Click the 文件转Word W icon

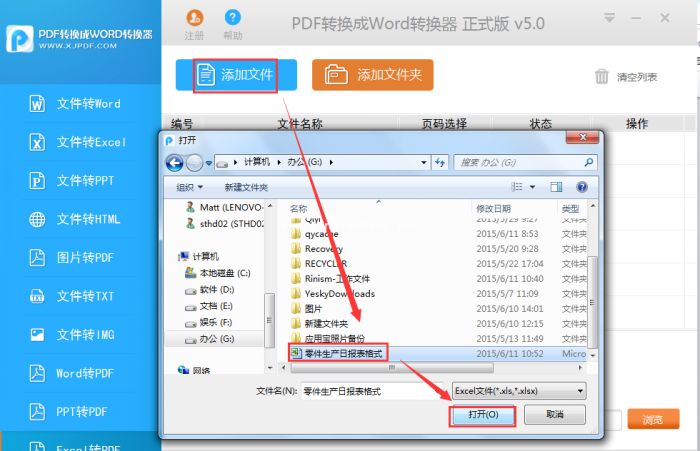37,104
